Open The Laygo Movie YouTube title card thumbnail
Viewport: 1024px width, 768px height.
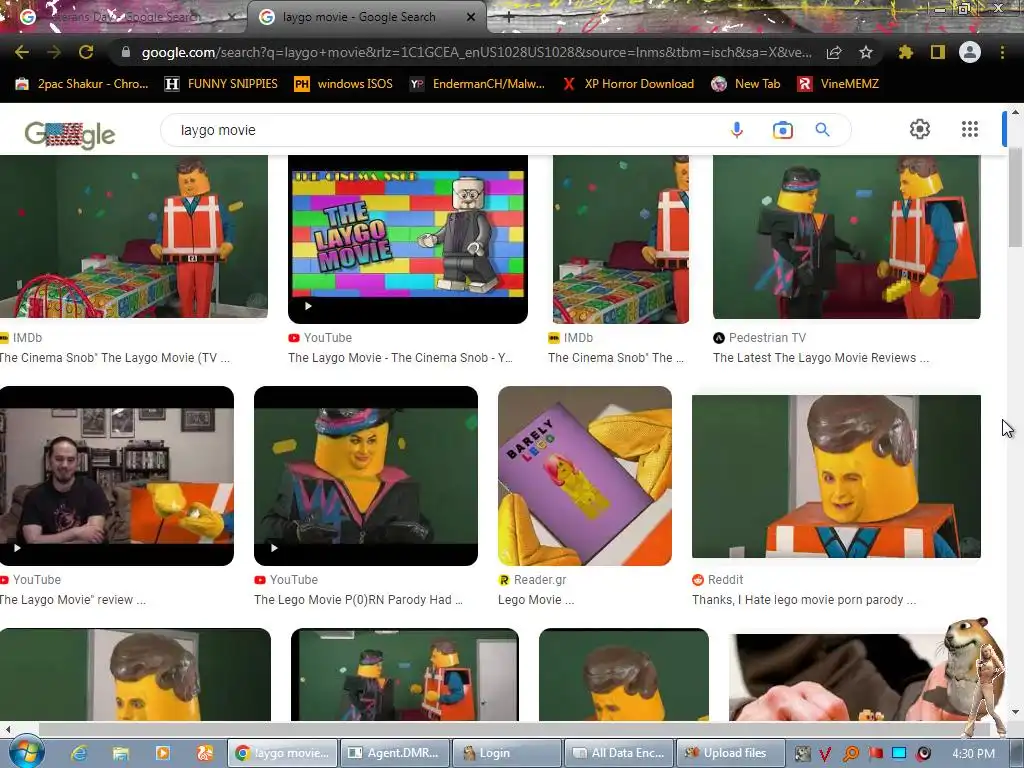(408, 239)
